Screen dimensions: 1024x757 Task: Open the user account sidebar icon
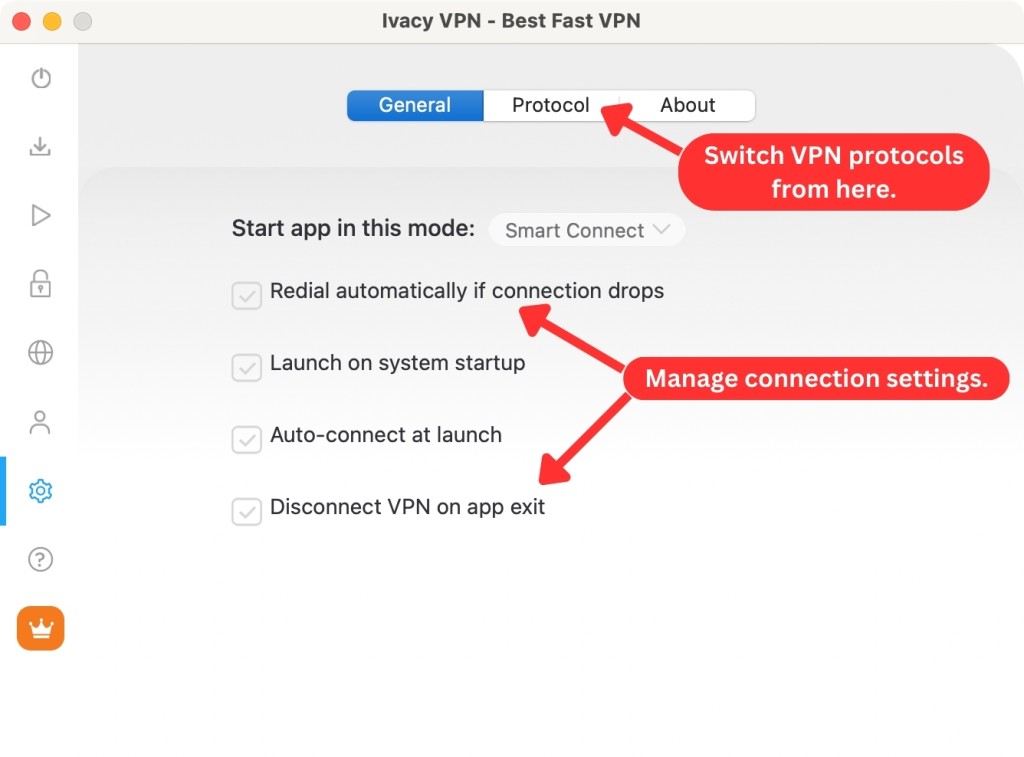(x=40, y=422)
